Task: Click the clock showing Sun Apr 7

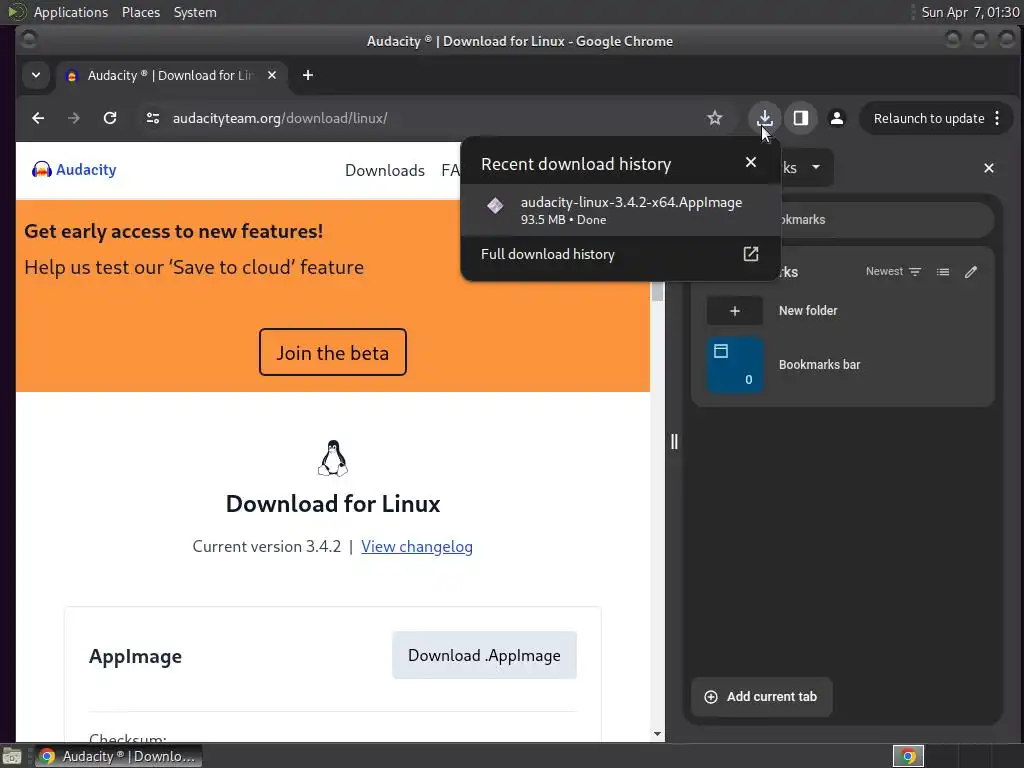Action: [x=970, y=12]
